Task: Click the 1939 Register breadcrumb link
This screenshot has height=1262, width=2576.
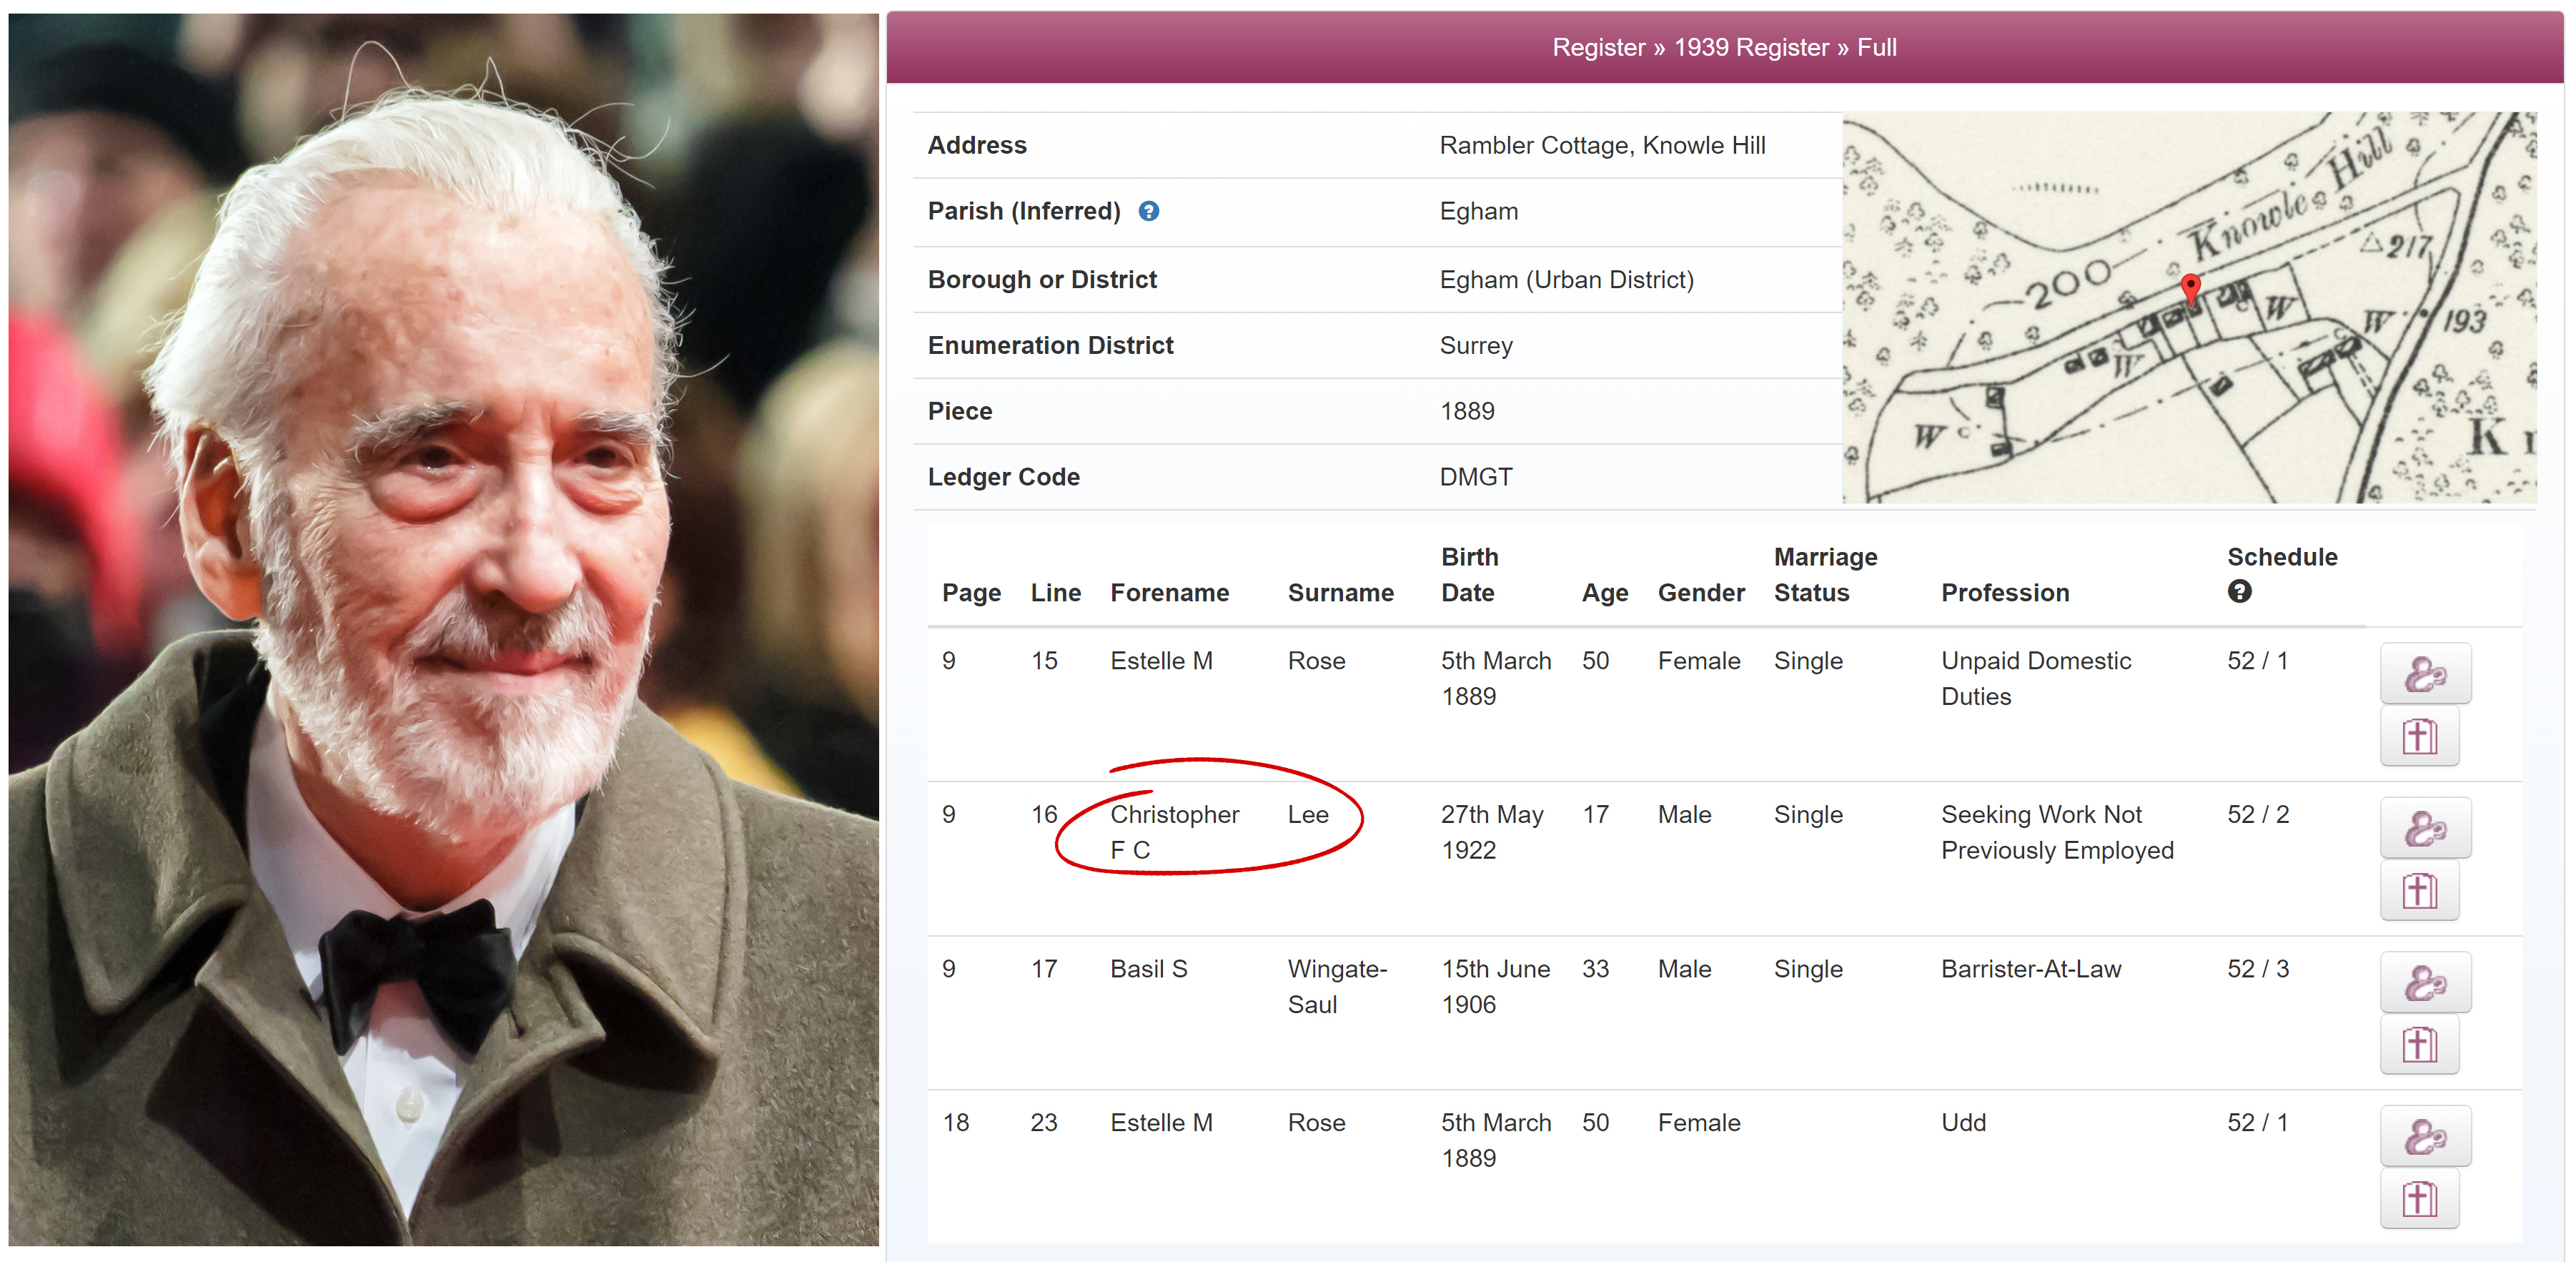Action: (1753, 47)
